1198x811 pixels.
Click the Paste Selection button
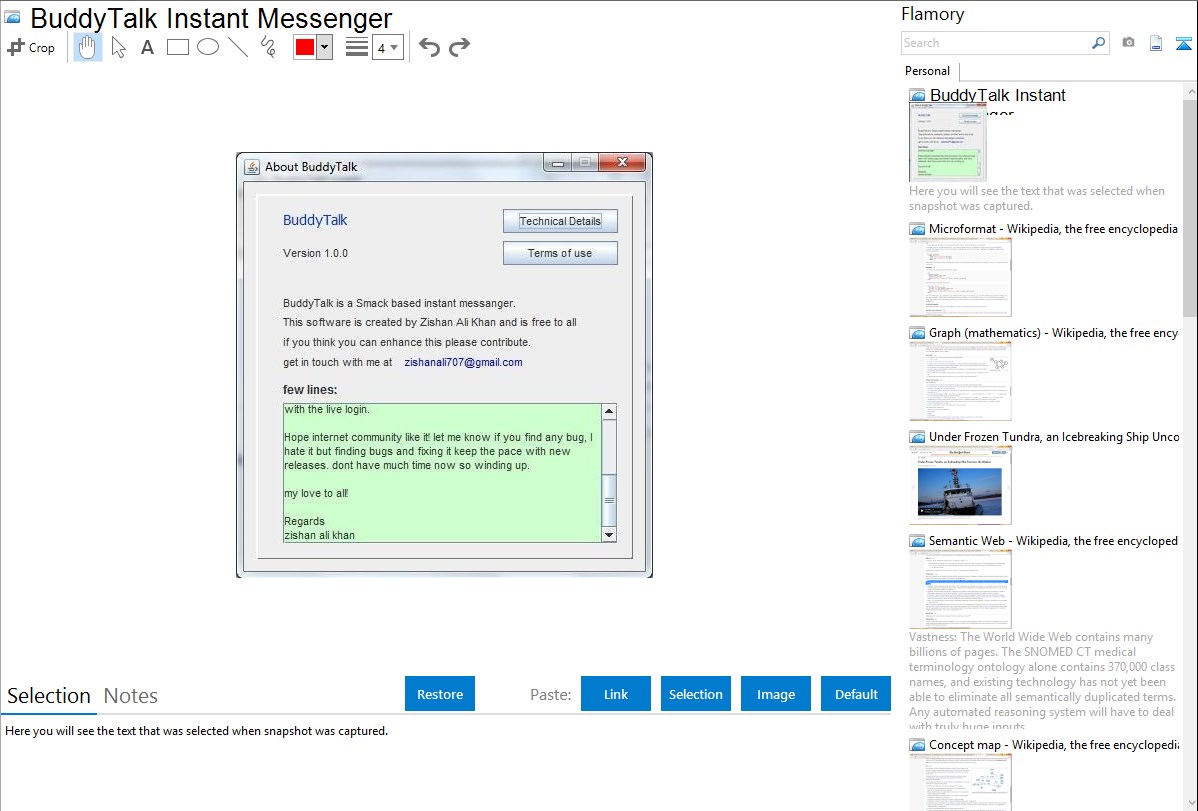point(696,694)
